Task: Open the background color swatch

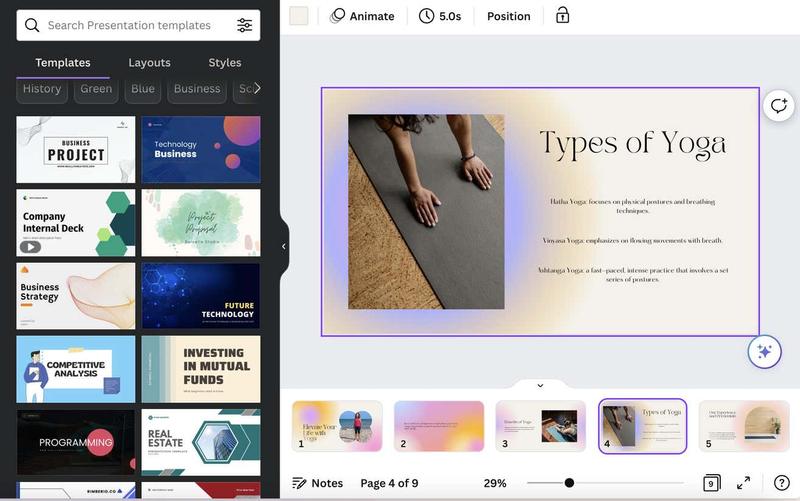Action: [x=298, y=16]
